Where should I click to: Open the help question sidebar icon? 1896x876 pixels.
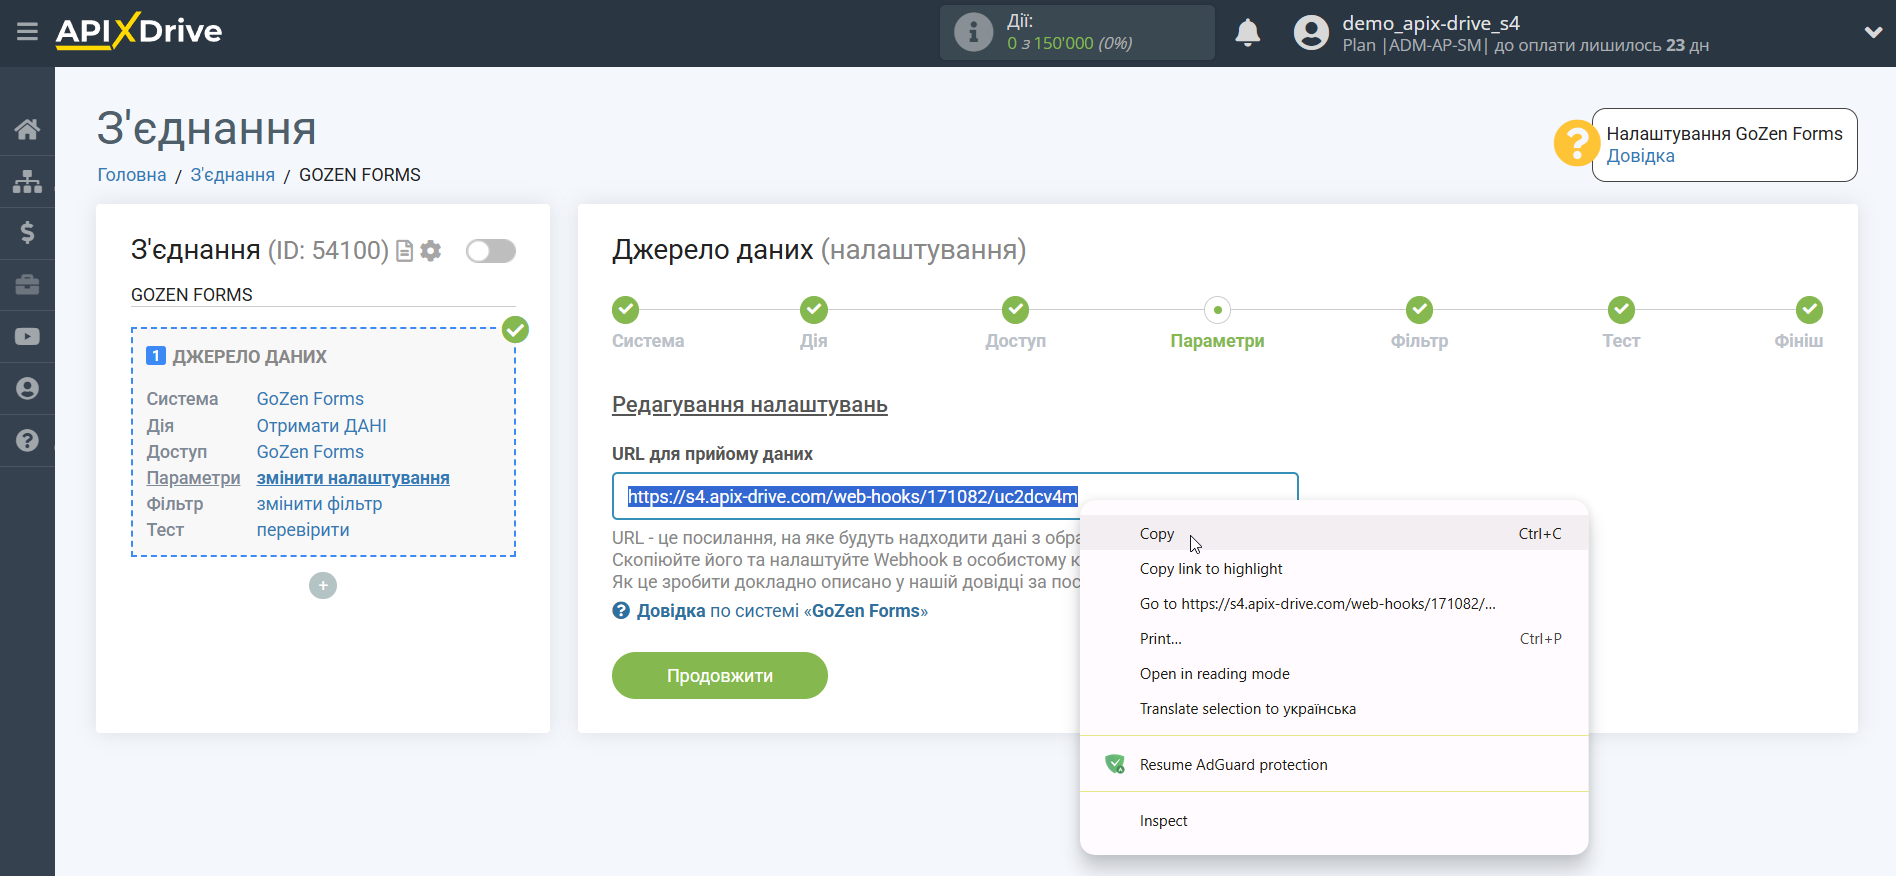point(27,441)
